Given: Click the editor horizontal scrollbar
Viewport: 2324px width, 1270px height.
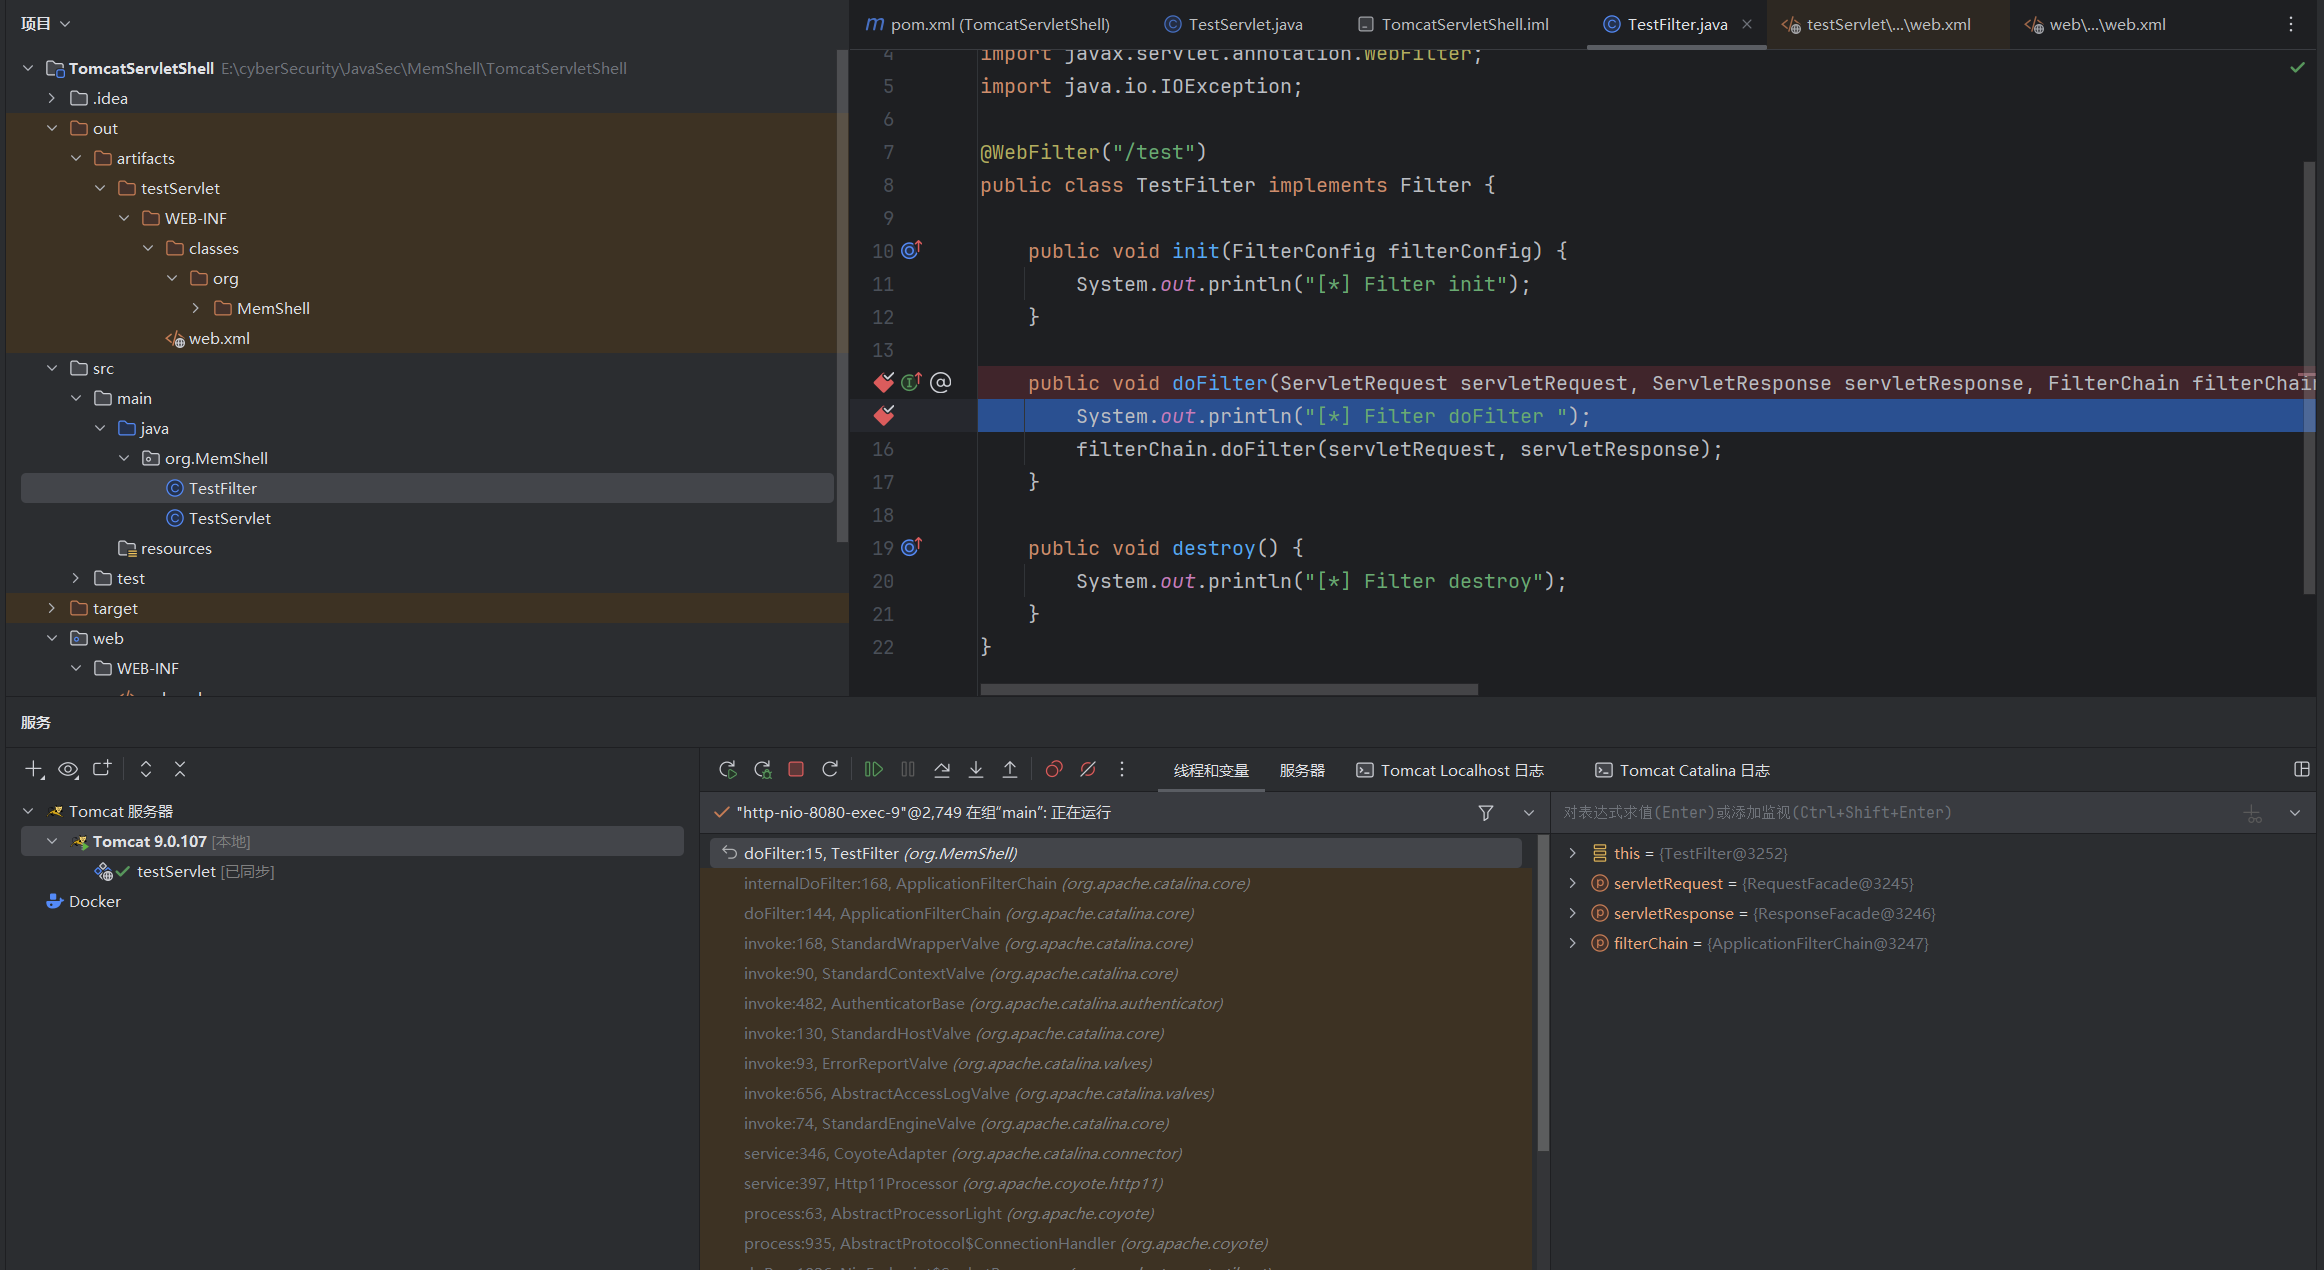Looking at the screenshot, I should click(1228, 689).
